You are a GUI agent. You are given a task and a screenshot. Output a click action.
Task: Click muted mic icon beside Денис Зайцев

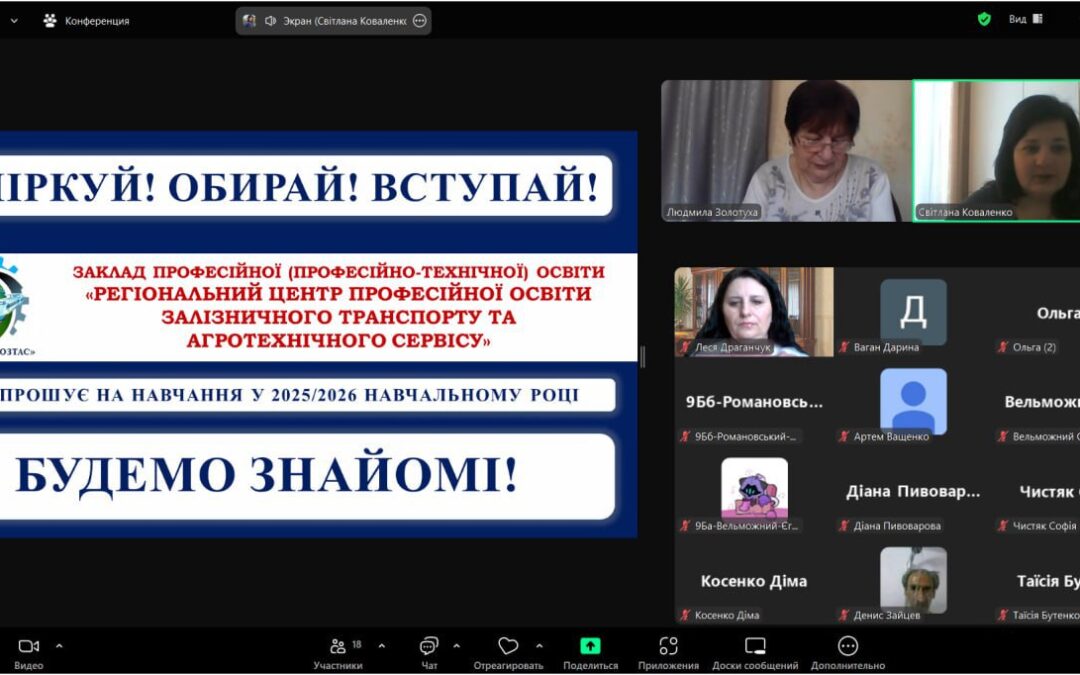[844, 616]
